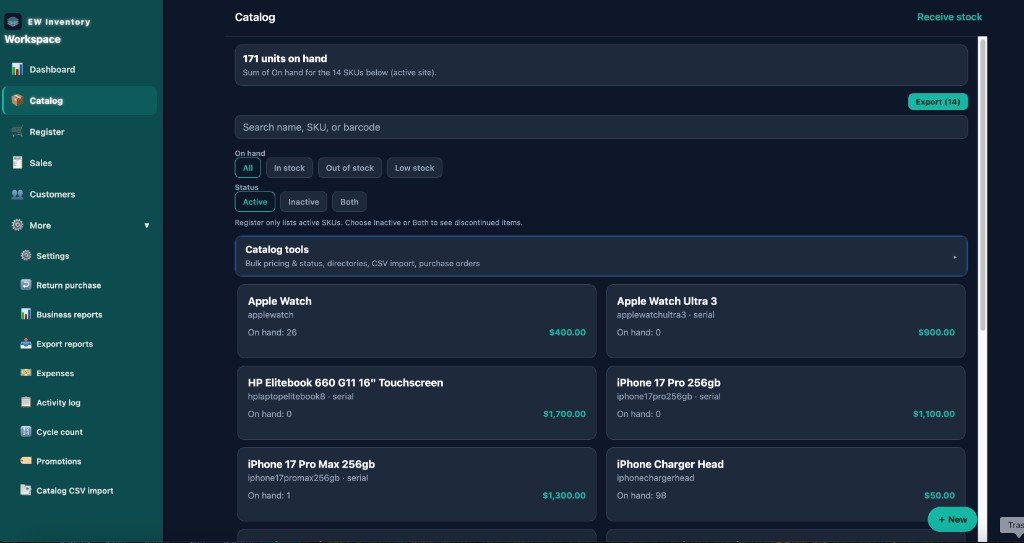Click the Sales receipt icon

click(18, 163)
